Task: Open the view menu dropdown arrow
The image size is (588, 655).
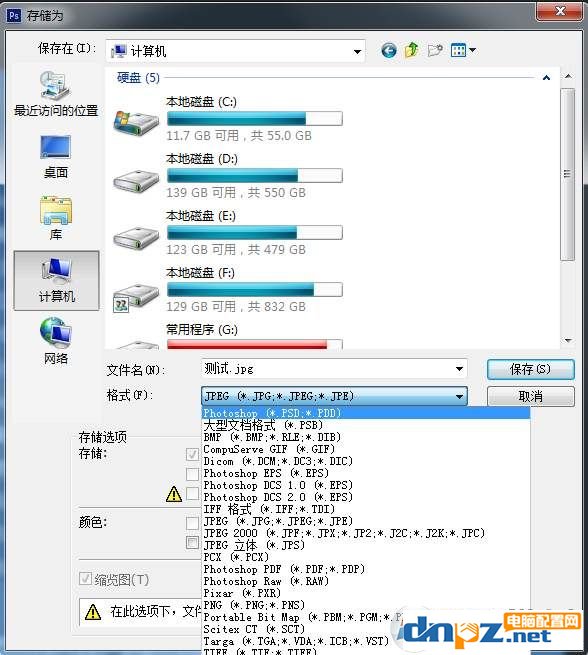Action: 472,51
